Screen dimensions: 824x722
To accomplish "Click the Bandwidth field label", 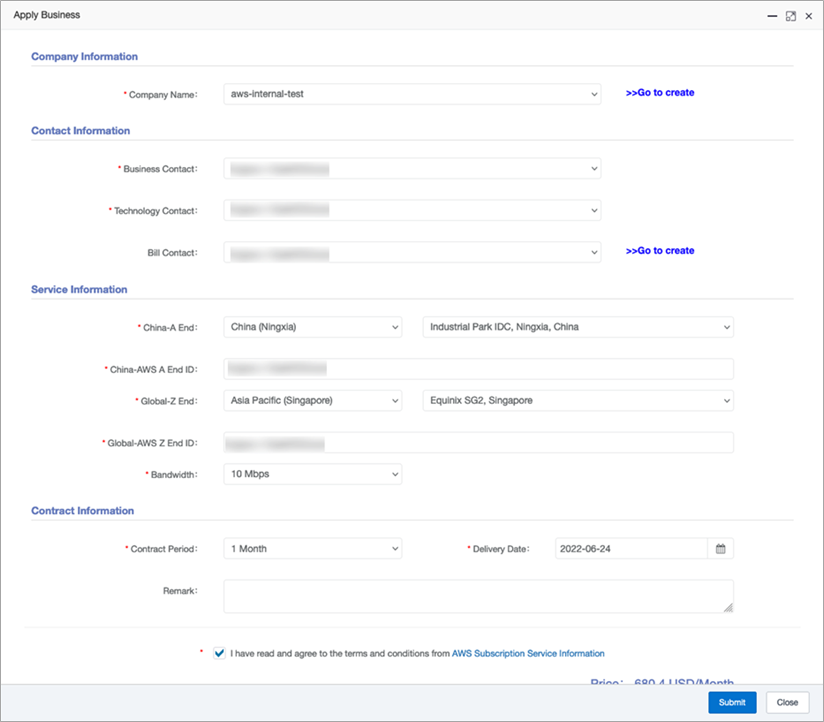I will [x=174, y=475].
